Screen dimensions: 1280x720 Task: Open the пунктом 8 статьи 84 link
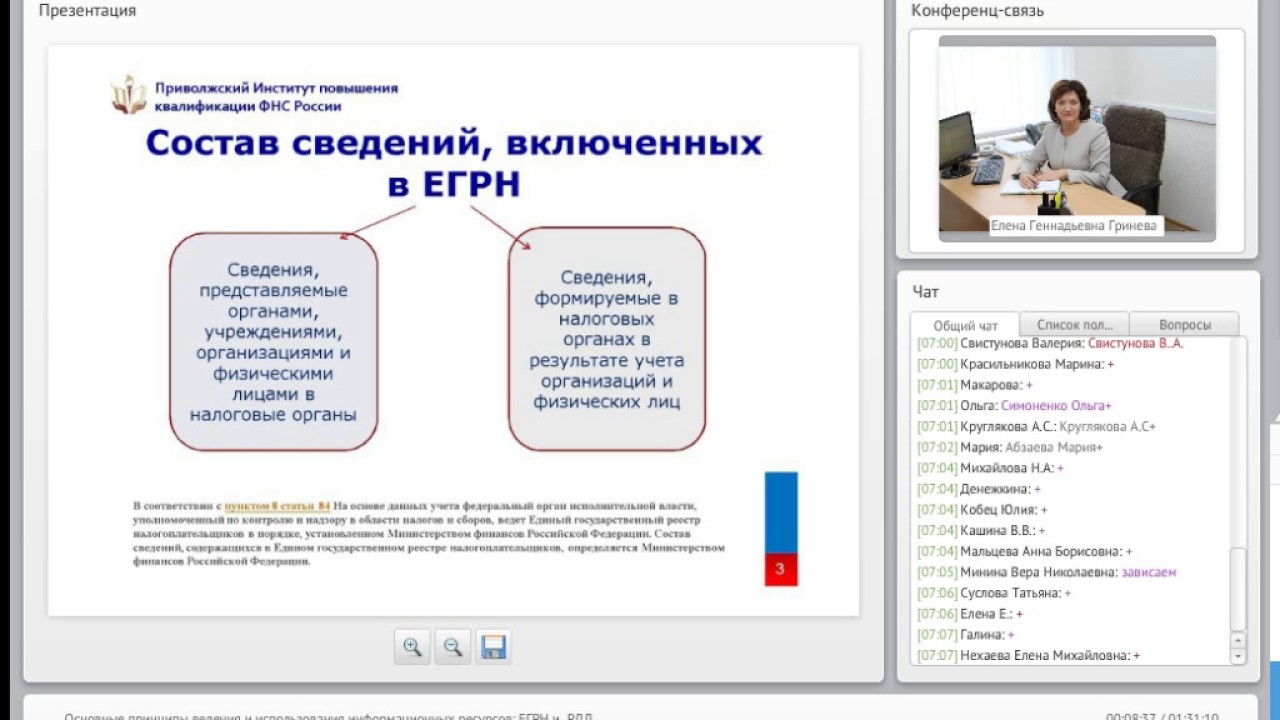(277, 506)
